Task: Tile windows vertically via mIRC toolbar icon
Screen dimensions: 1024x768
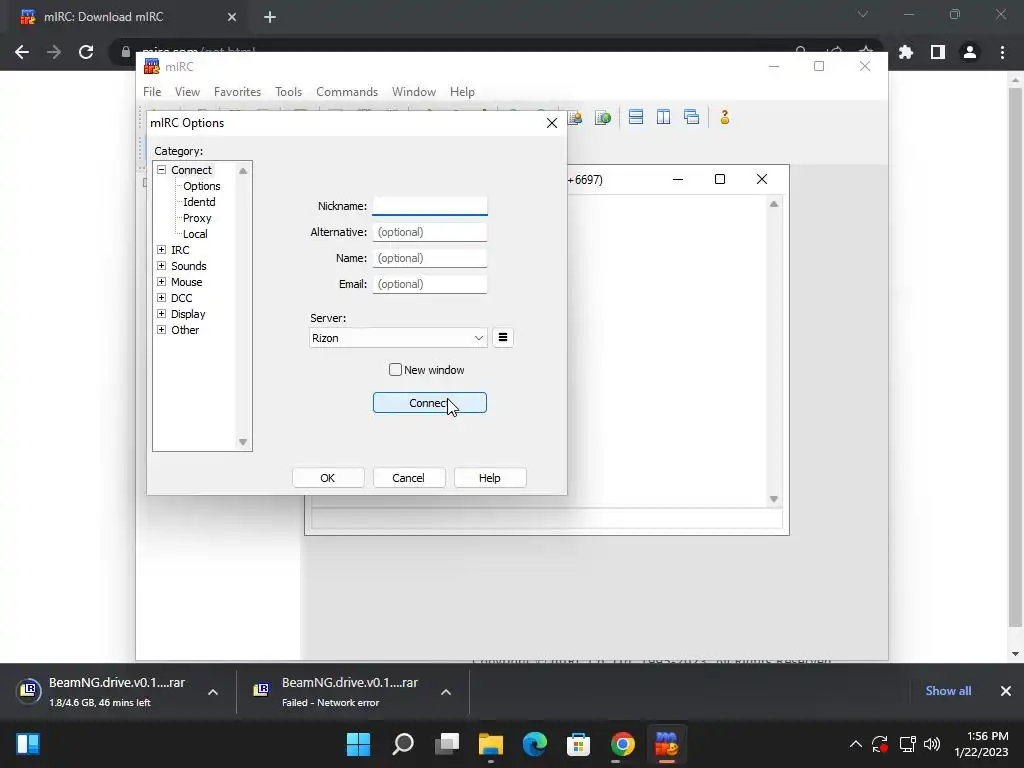Action: click(664, 118)
